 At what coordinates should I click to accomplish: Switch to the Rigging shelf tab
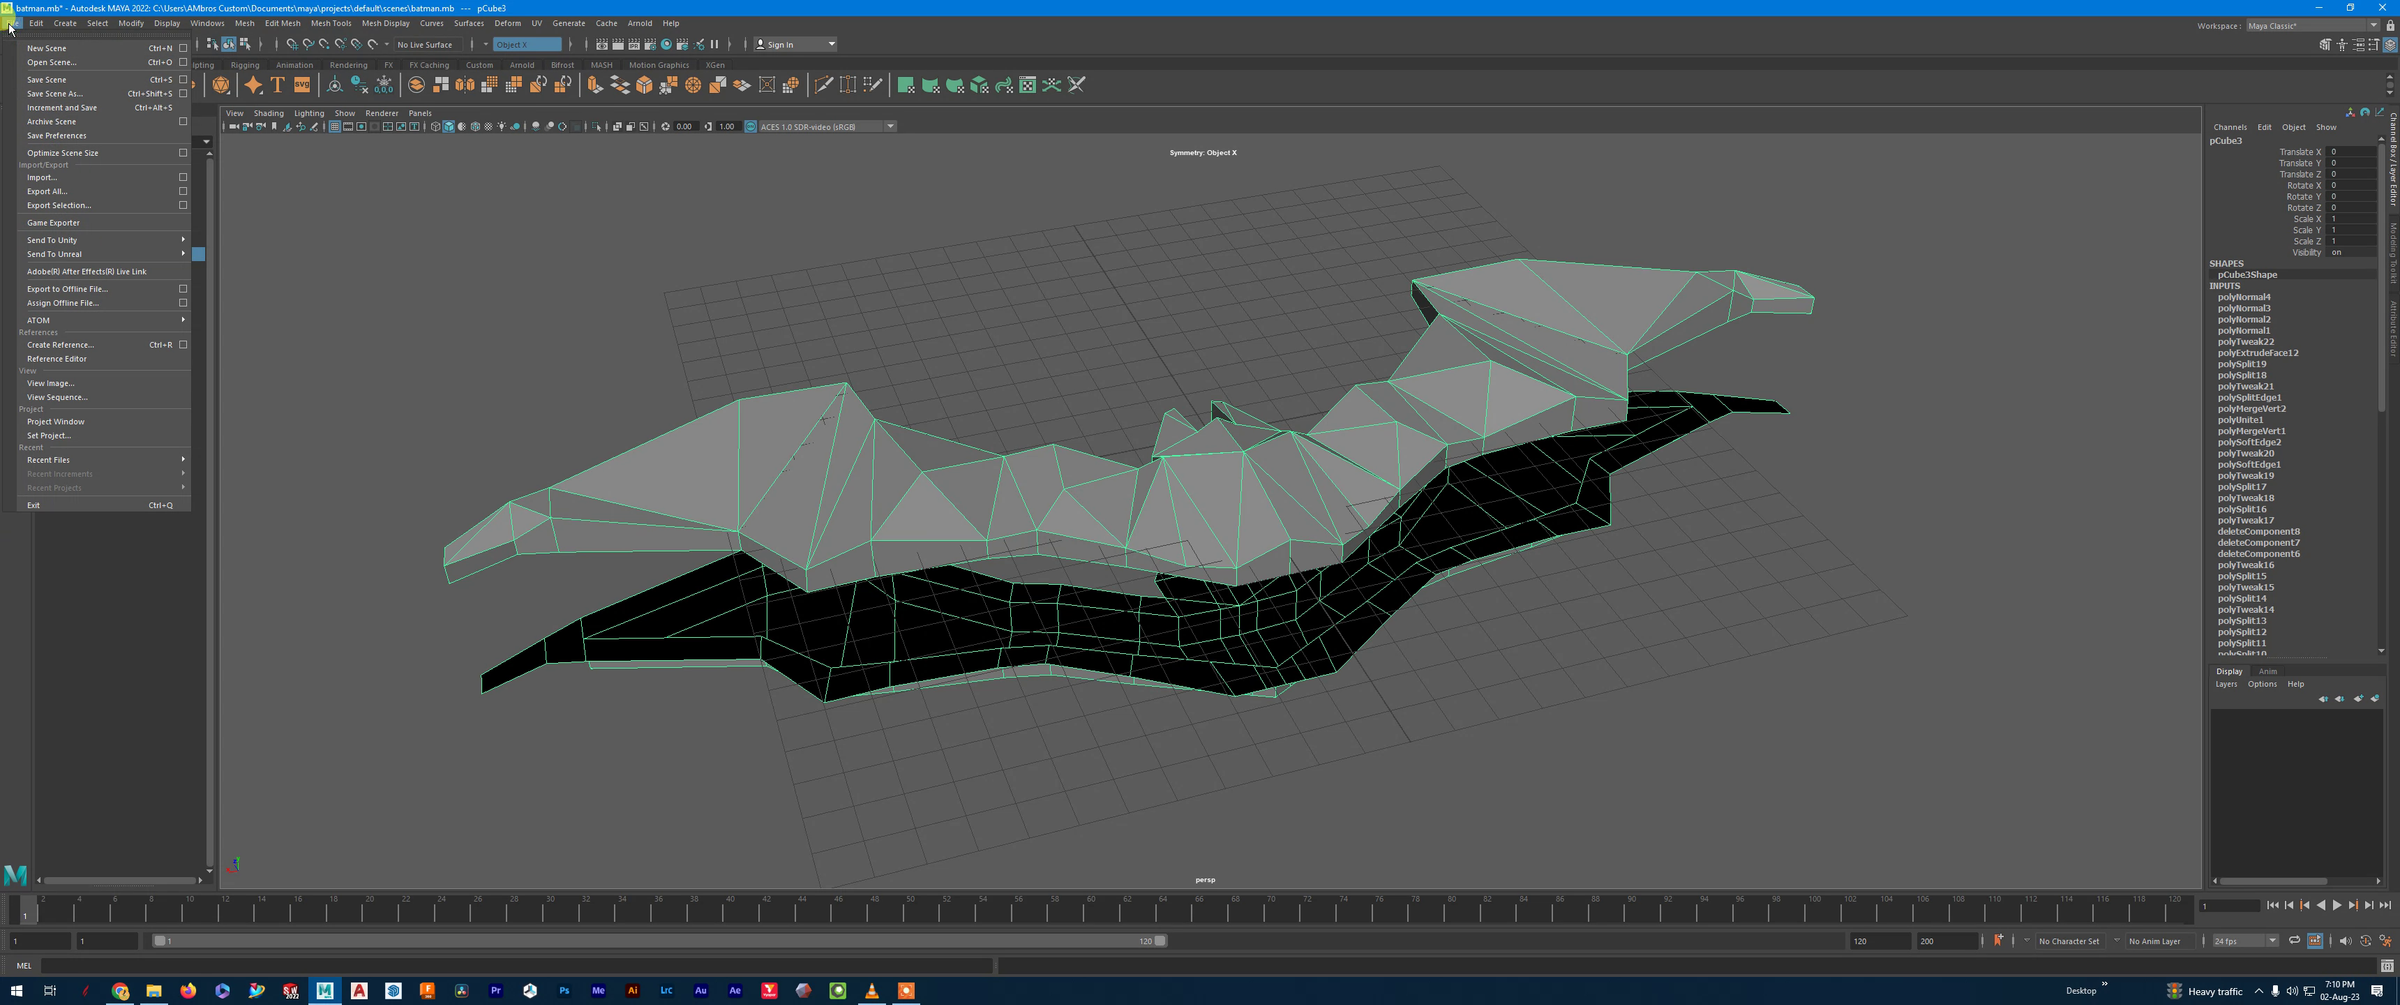point(245,65)
